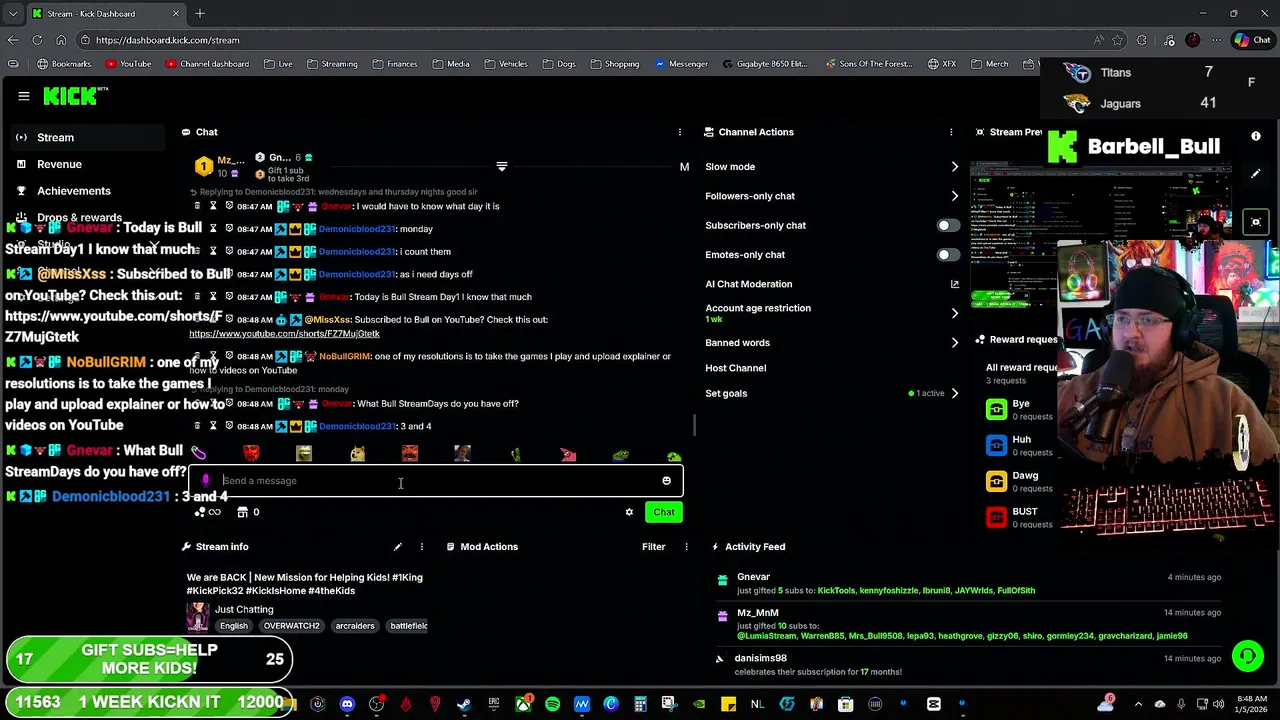Open Stream info three-dot menu
This screenshot has width=1280, height=720.
click(421, 547)
